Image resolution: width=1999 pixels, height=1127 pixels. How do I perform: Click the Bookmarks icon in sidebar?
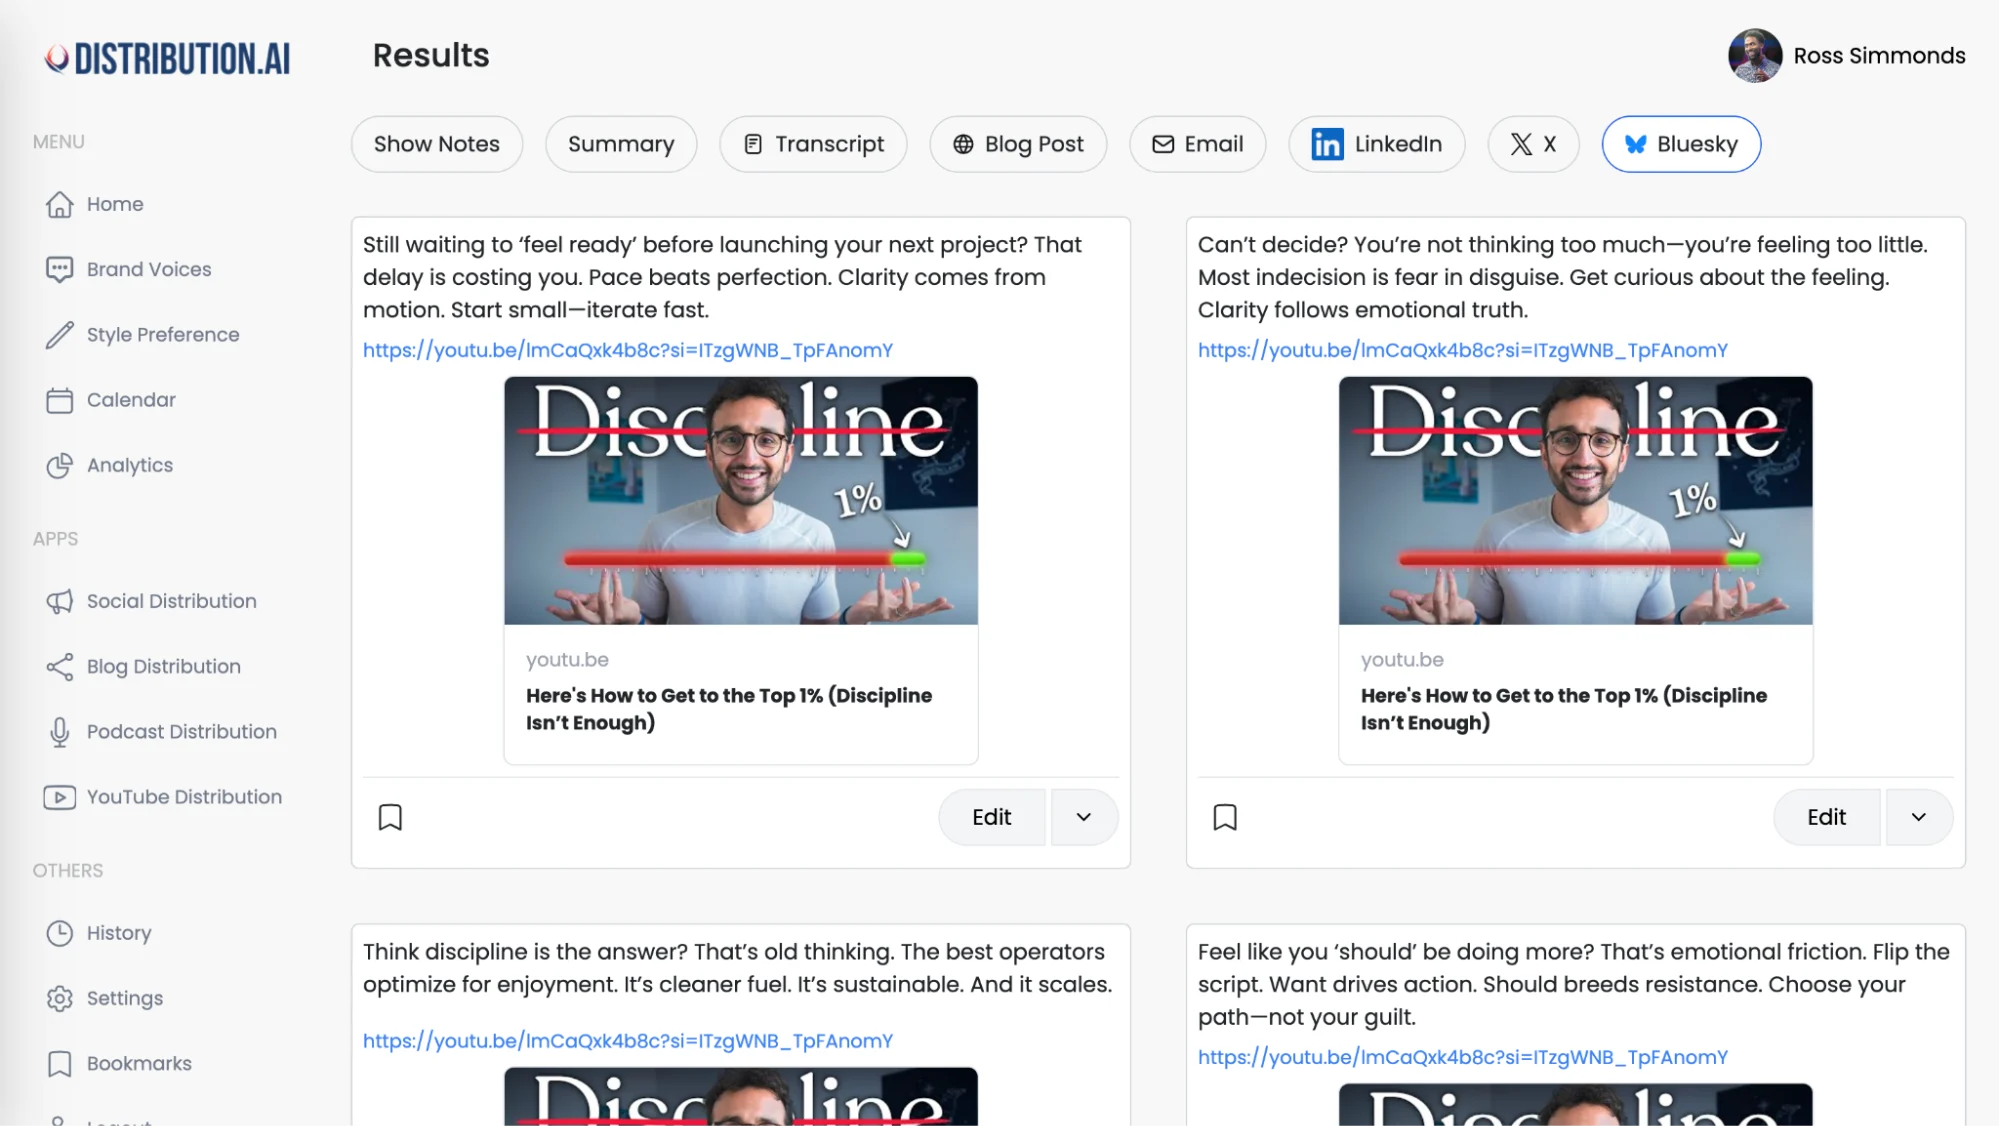pyautogui.click(x=59, y=1064)
